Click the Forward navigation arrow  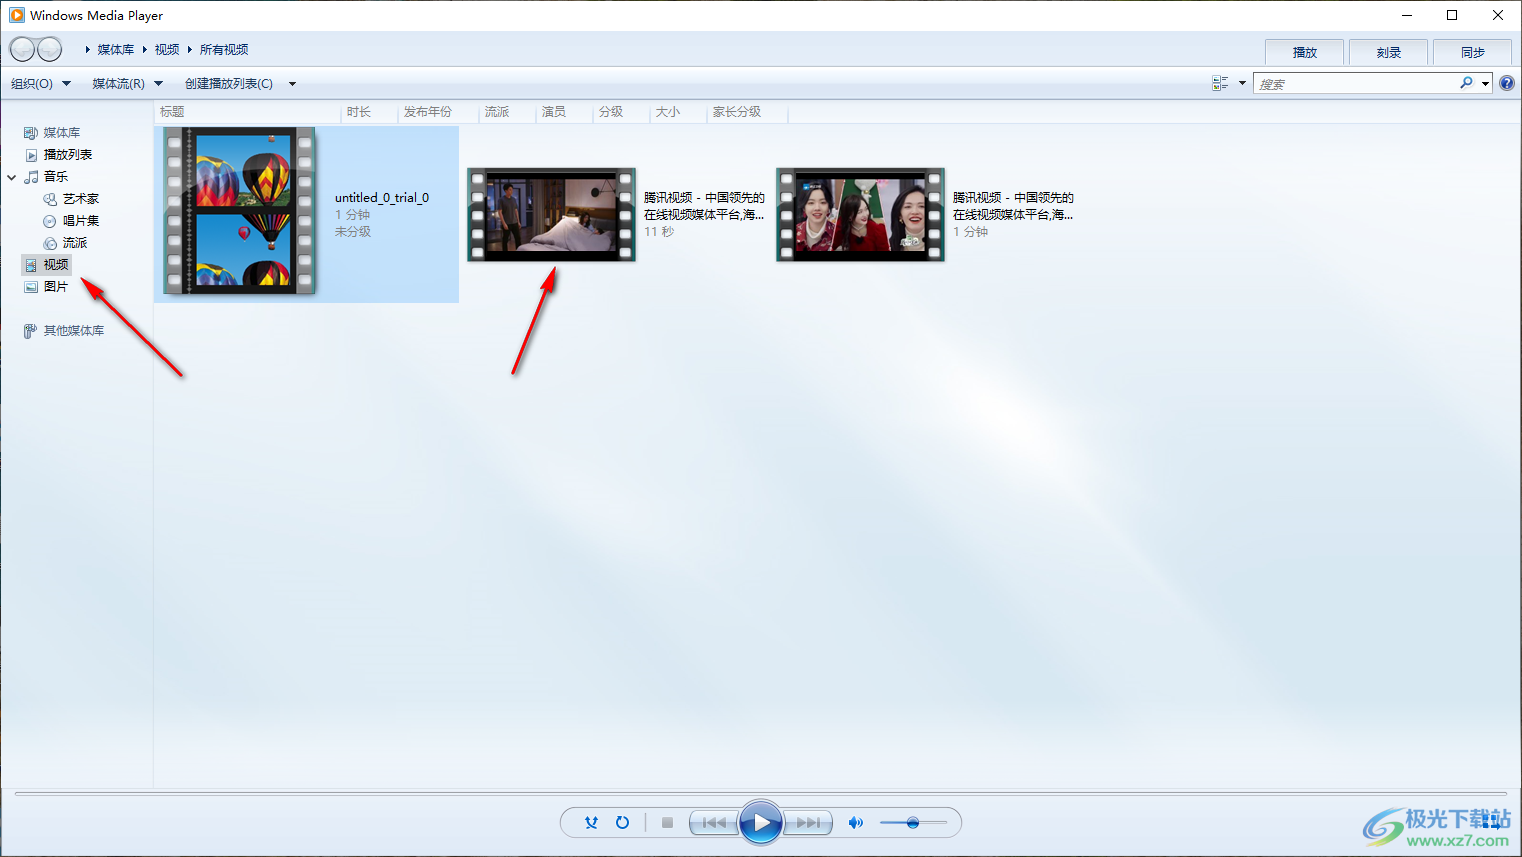[x=49, y=49]
